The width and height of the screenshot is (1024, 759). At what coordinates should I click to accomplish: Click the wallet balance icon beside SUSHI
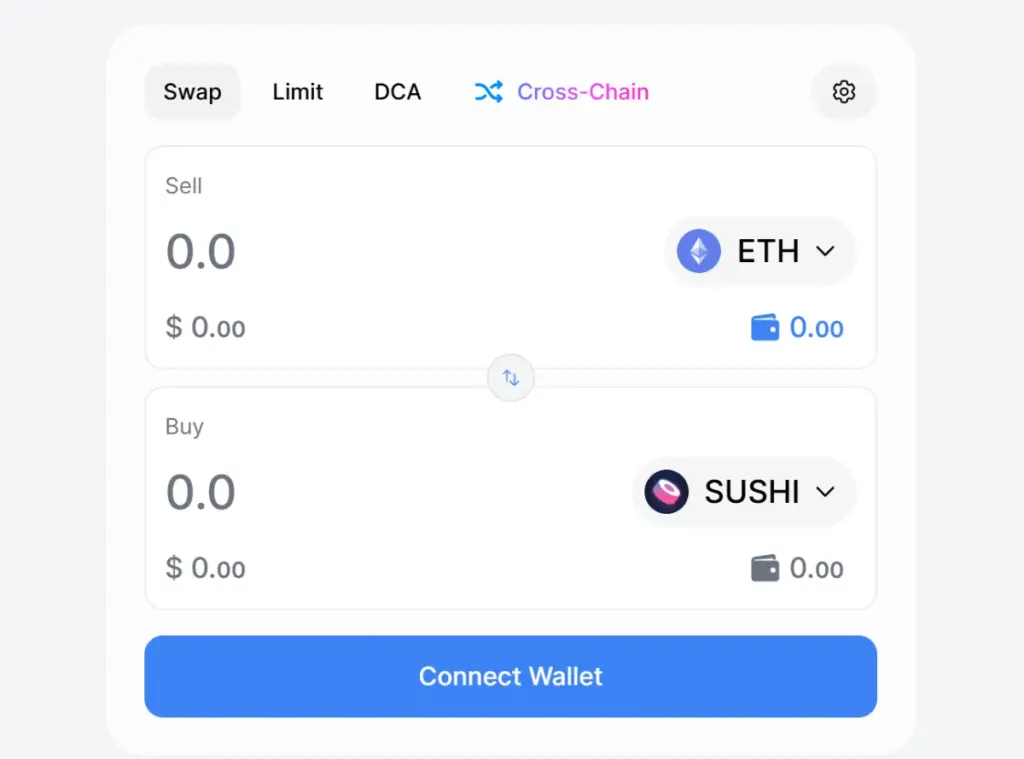point(765,568)
